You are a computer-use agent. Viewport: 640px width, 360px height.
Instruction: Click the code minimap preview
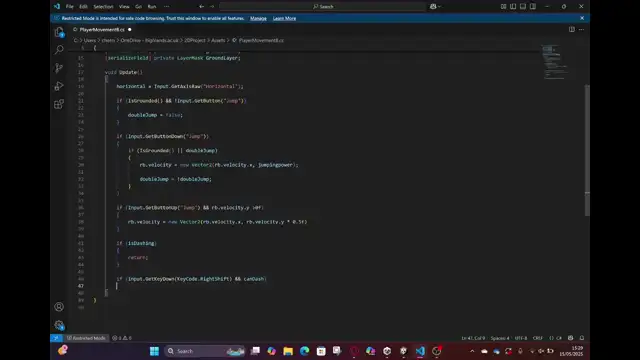555,62
